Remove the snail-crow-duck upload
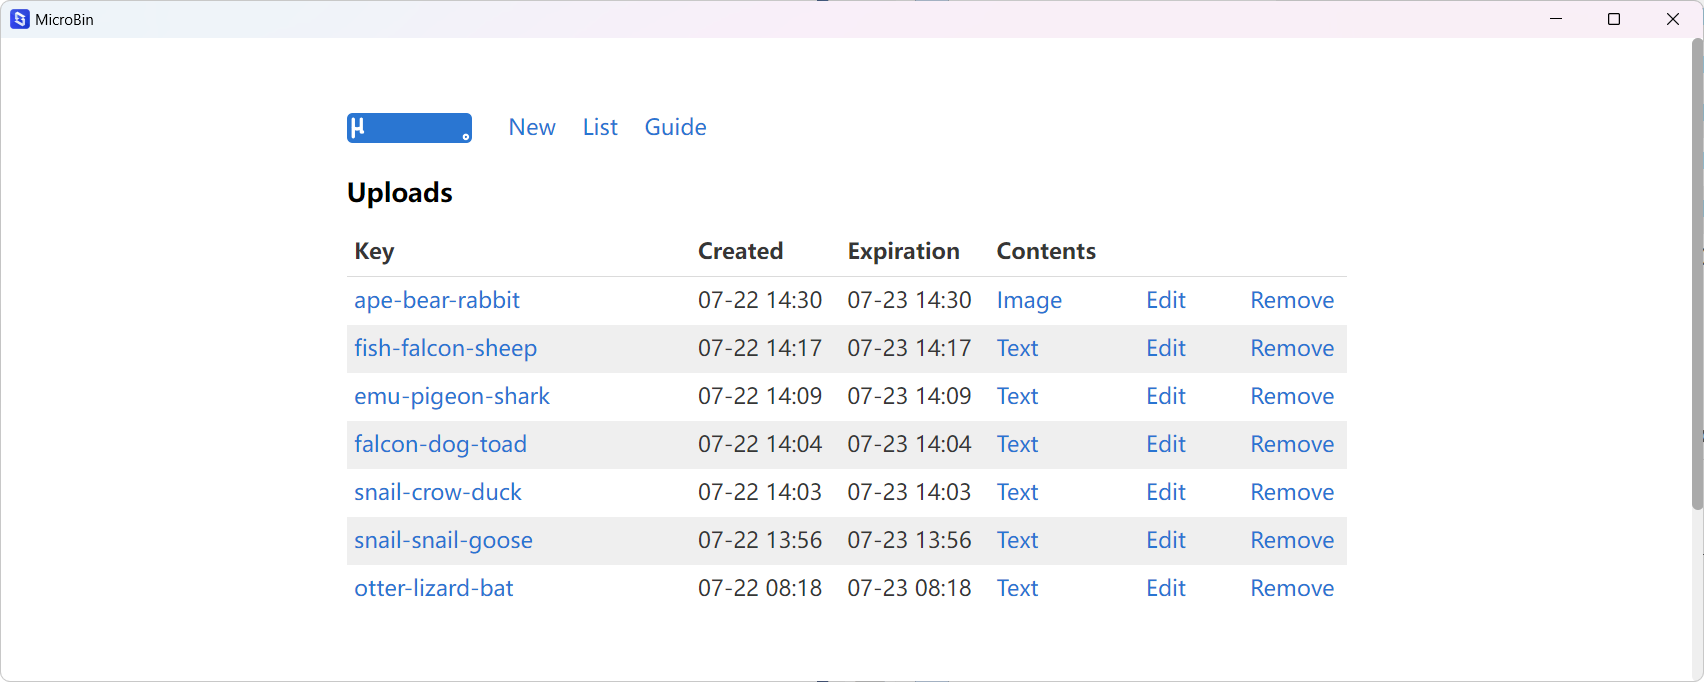This screenshot has height=682, width=1704. click(x=1292, y=492)
